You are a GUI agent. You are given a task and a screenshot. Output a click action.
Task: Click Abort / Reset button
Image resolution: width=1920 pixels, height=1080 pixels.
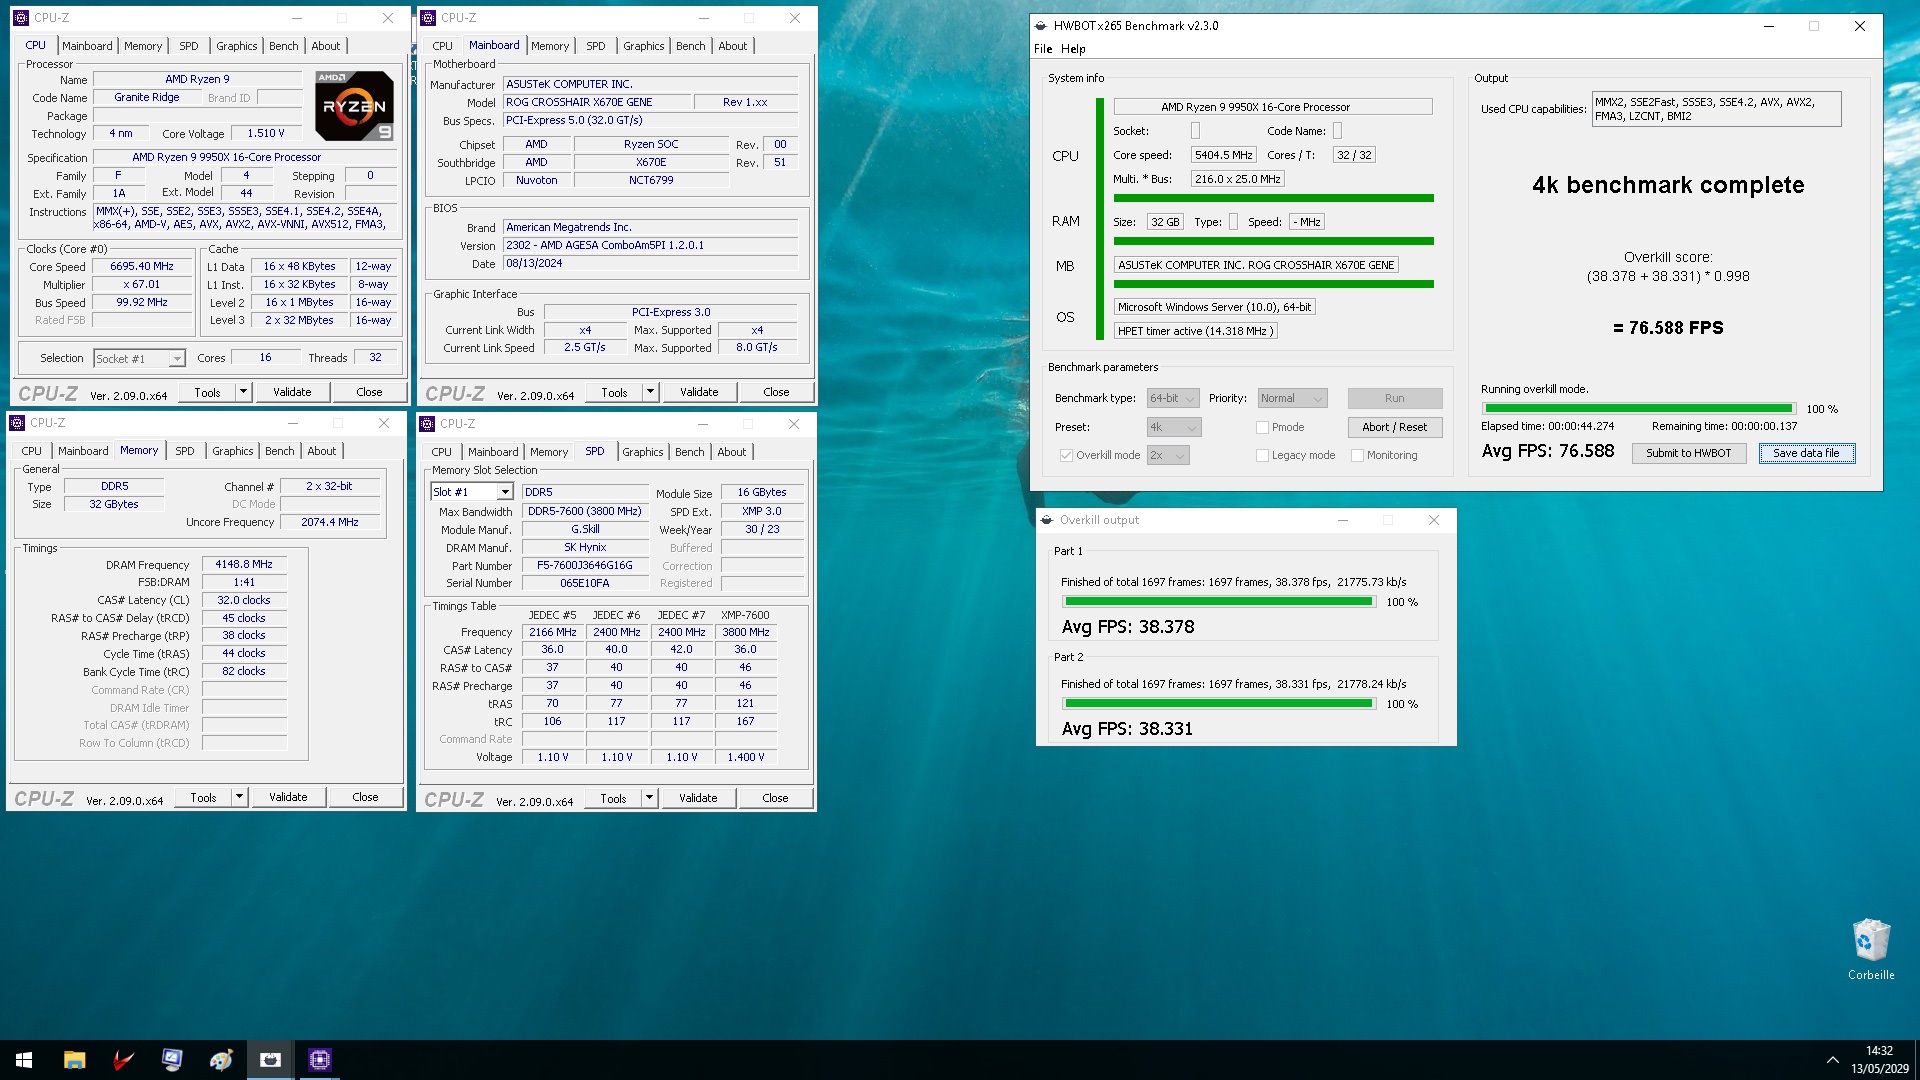pos(1394,427)
